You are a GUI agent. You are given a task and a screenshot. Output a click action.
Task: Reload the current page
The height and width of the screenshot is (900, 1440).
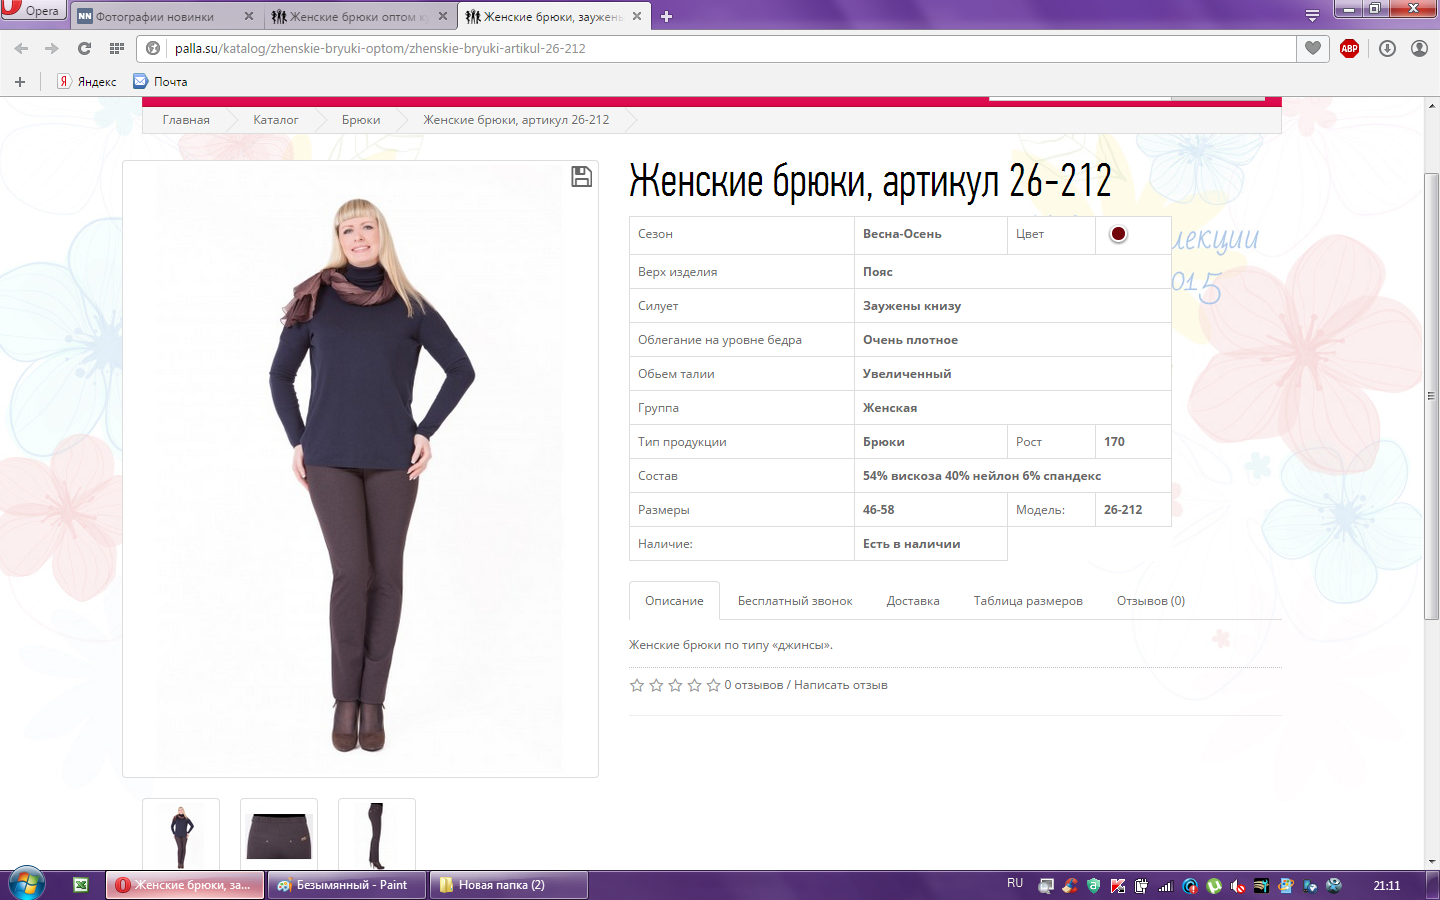coord(84,48)
